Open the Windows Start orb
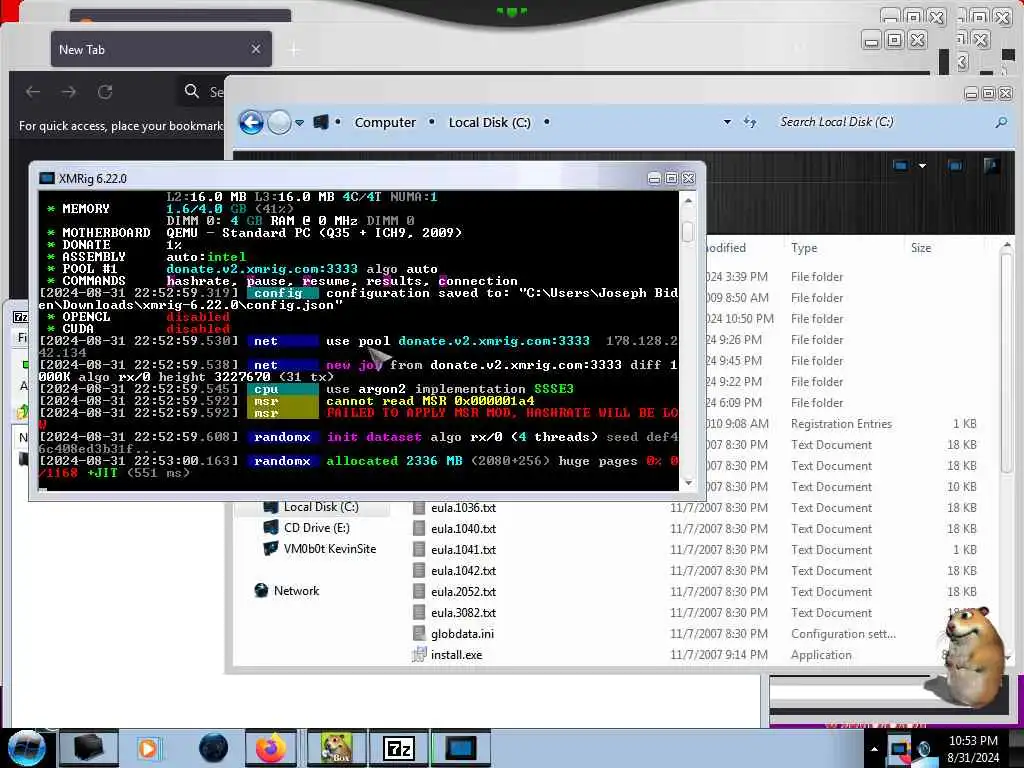Image resolution: width=1024 pixels, height=768 pixels. [26, 748]
